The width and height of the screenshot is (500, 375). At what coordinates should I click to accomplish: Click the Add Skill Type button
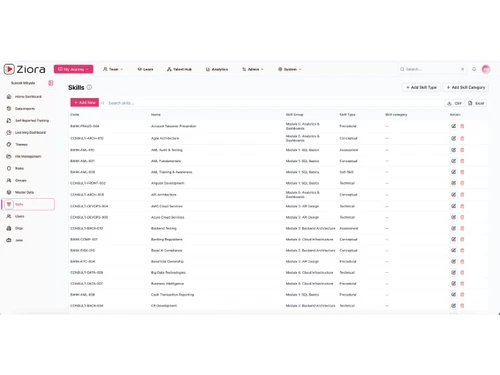pyautogui.click(x=421, y=87)
